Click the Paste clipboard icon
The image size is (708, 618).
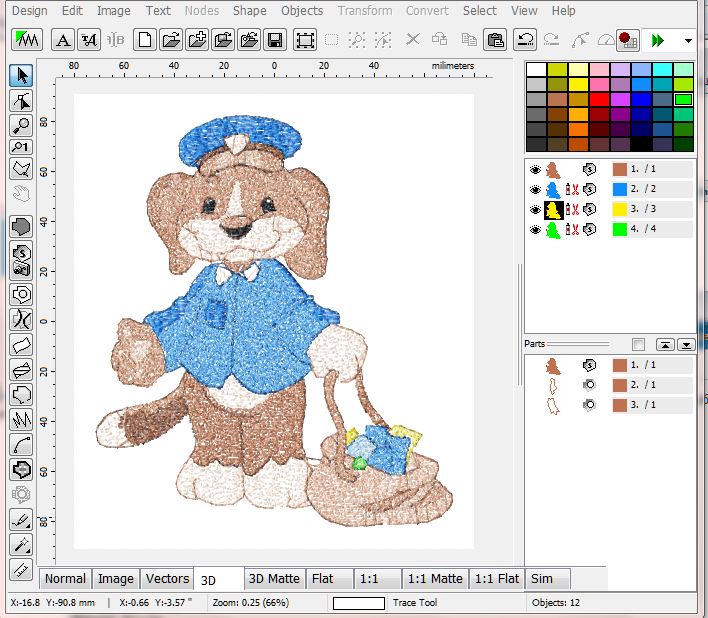coord(495,40)
